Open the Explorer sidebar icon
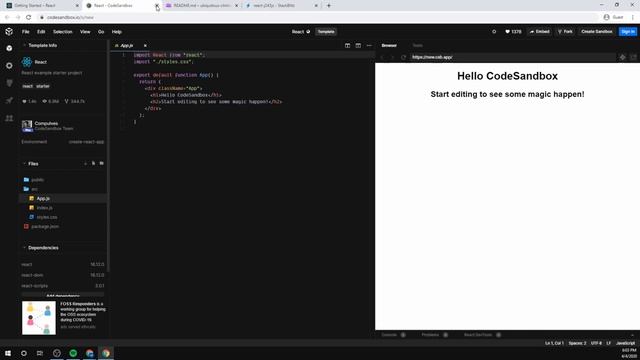 point(9,48)
